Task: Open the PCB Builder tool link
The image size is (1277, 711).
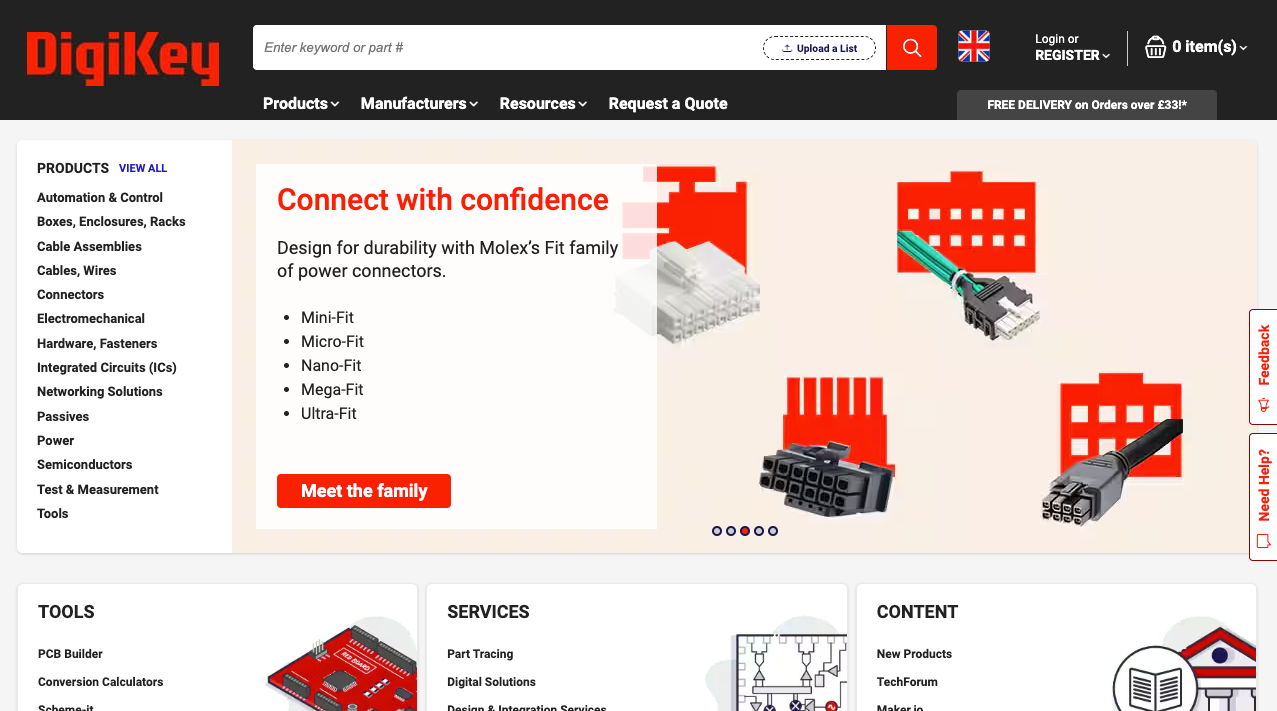Action: [x=70, y=654]
